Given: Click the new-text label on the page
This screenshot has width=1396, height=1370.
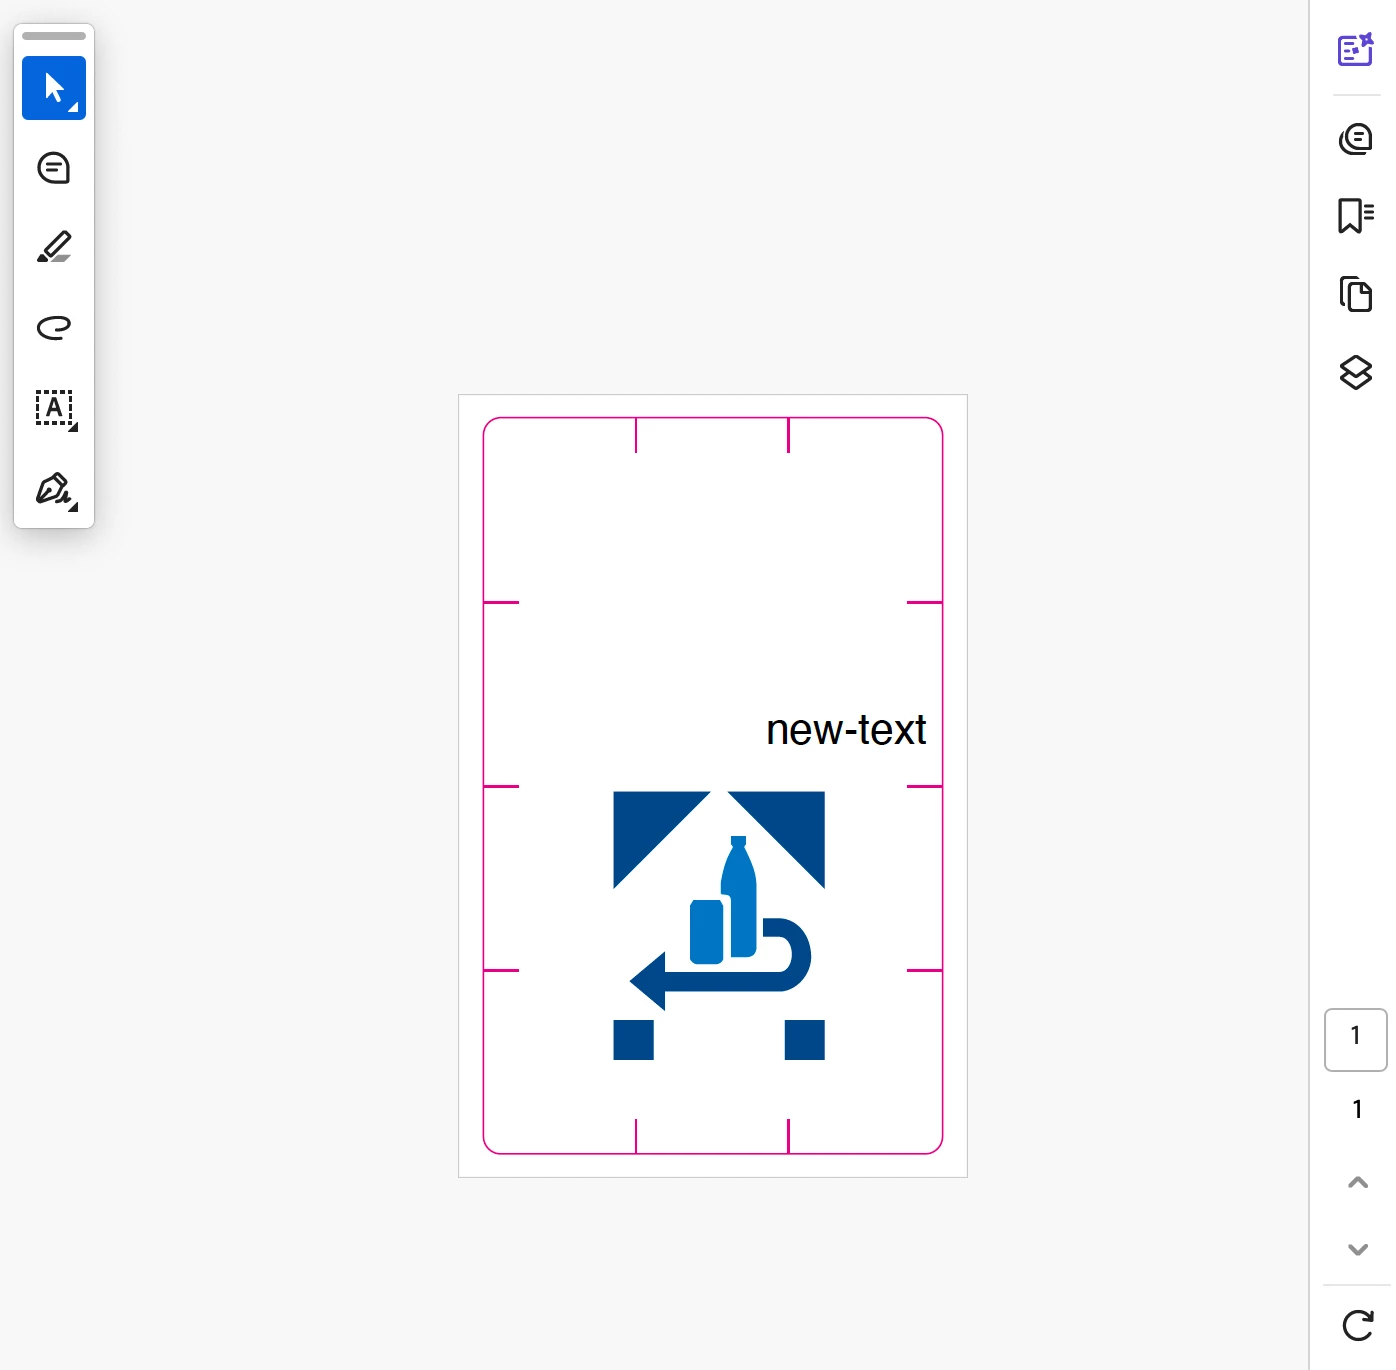Looking at the screenshot, I should pyautogui.click(x=846, y=730).
